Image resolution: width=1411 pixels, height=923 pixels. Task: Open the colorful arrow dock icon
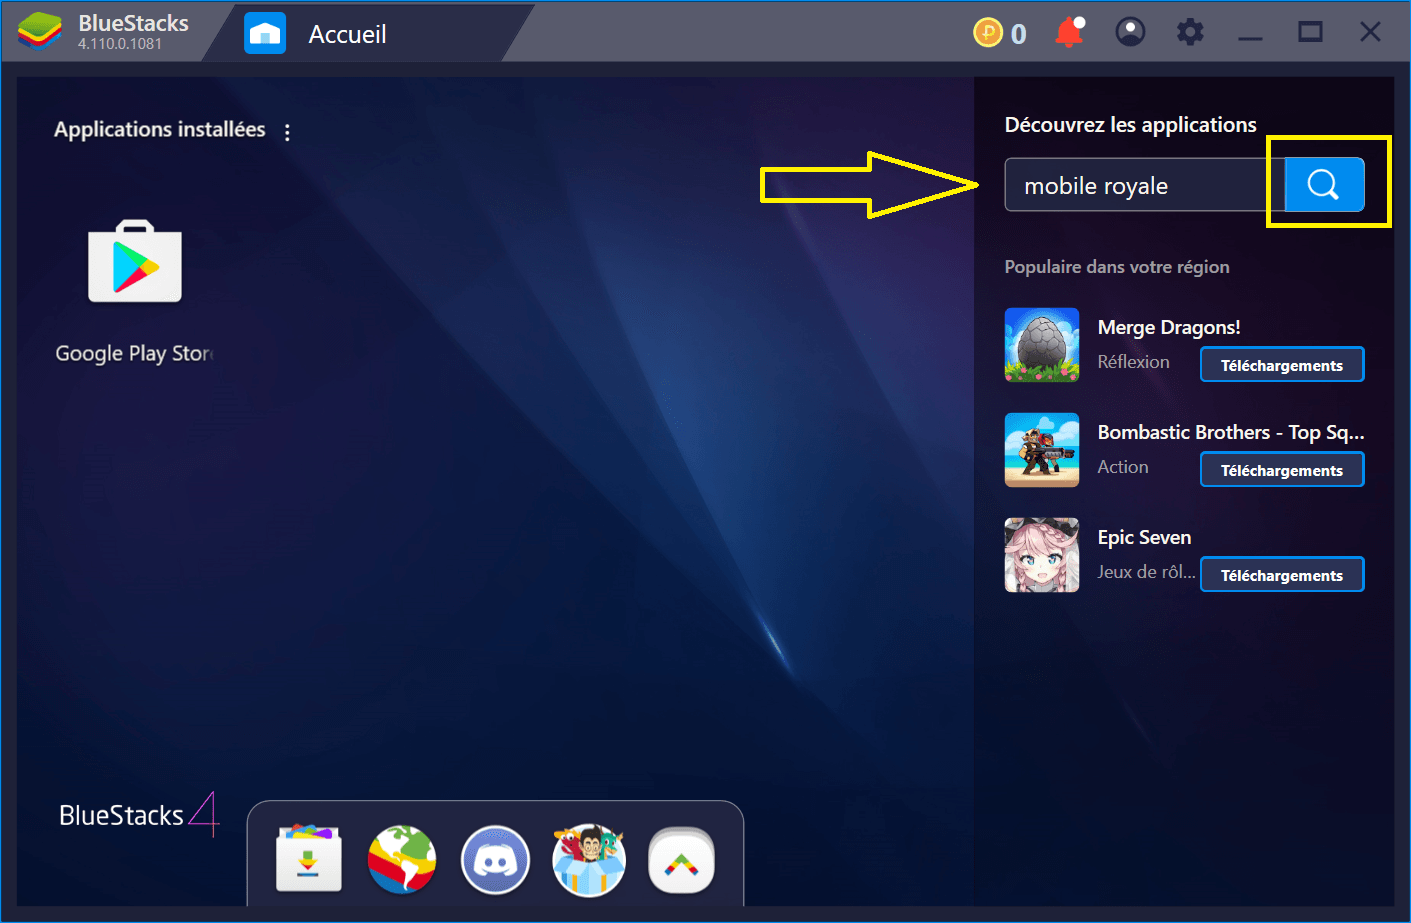point(682,861)
